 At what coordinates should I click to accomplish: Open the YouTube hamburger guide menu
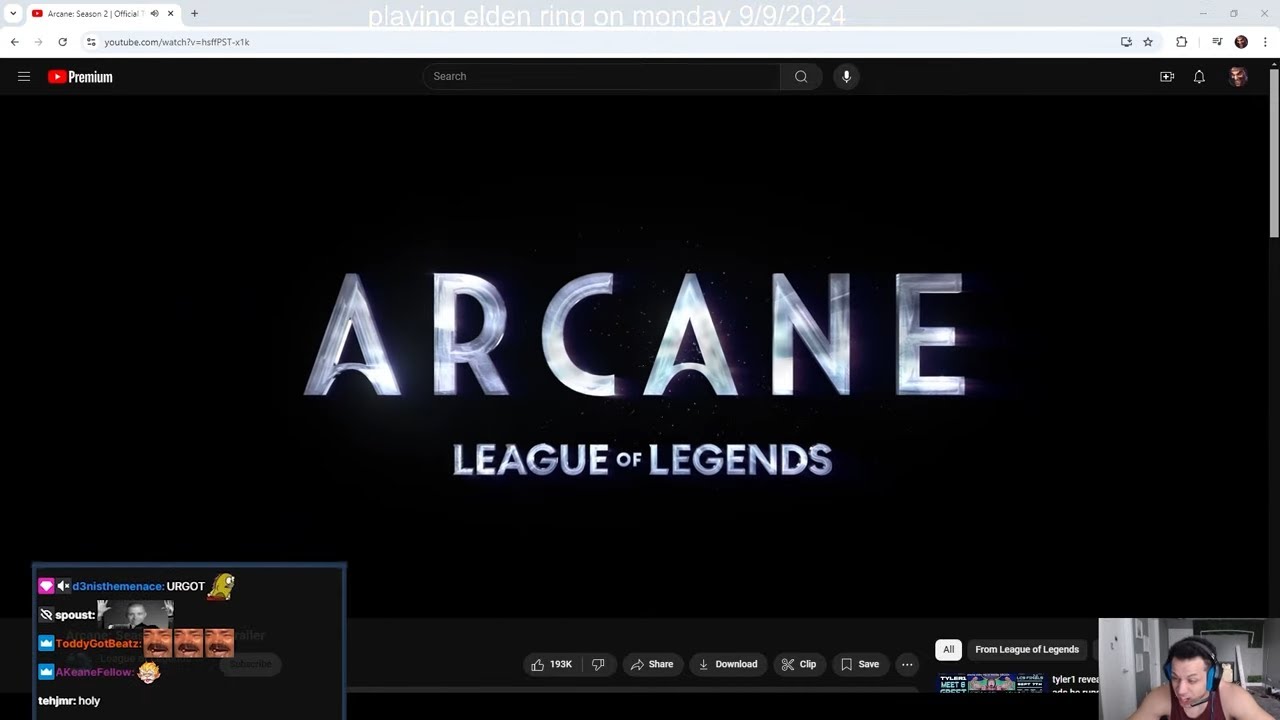(x=24, y=76)
